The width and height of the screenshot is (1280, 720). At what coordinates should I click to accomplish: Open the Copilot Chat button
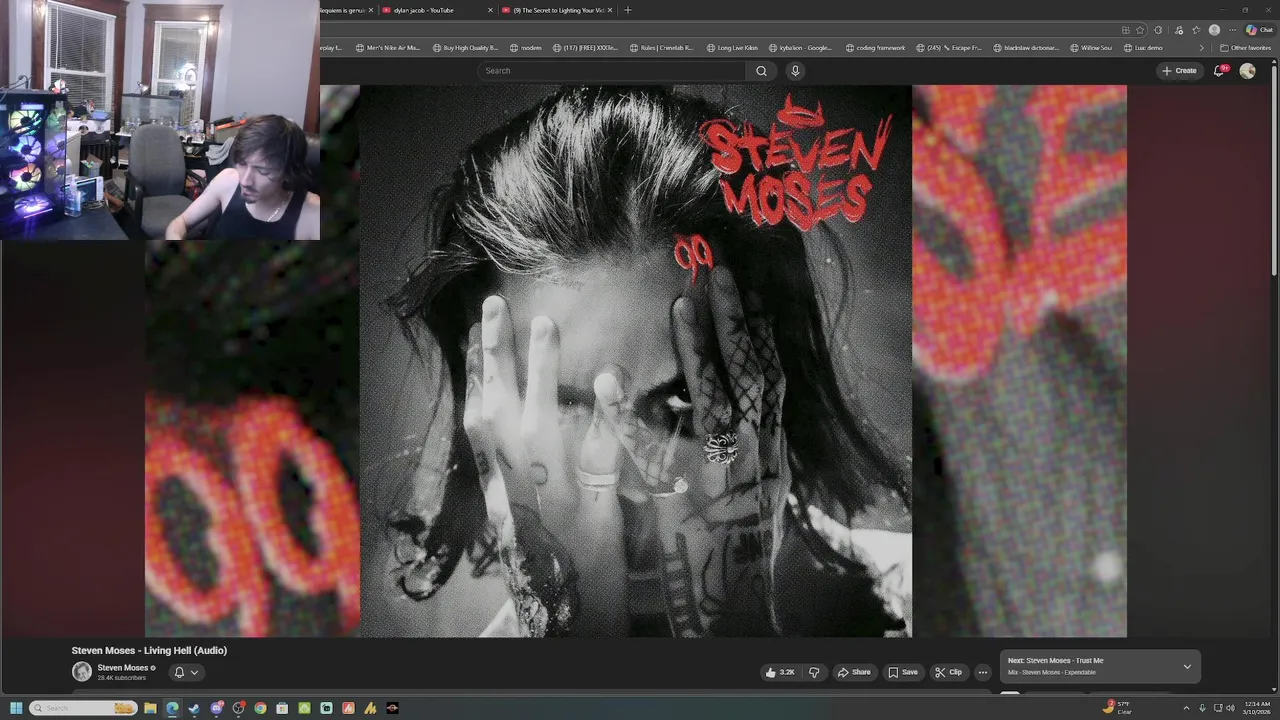coord(1259,30)
